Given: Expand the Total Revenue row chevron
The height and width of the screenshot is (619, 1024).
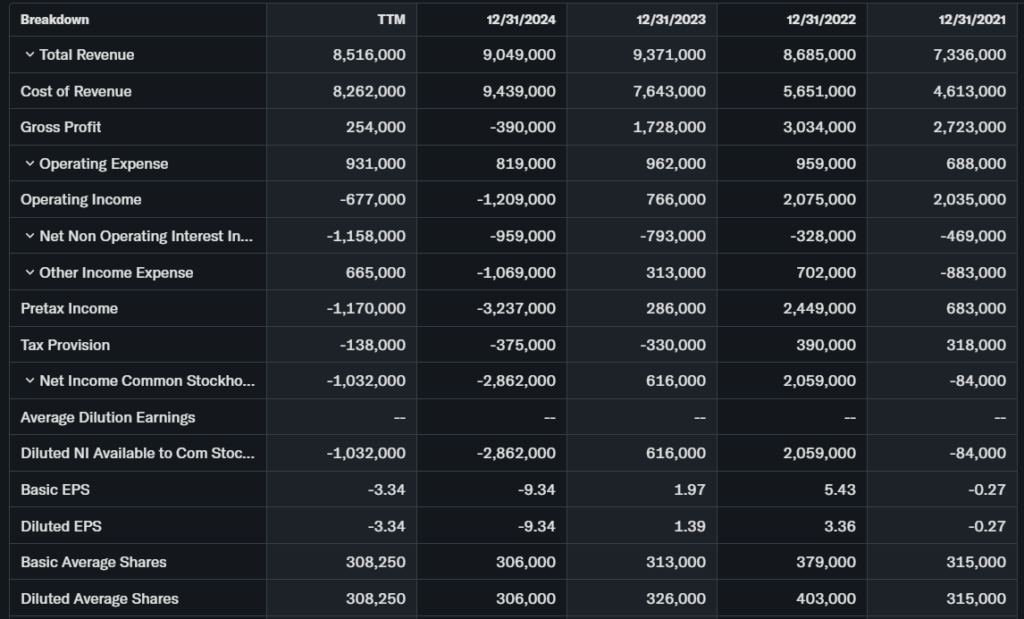Looking at the screenshot, I should pyautogui.click(x=29, y=55).
